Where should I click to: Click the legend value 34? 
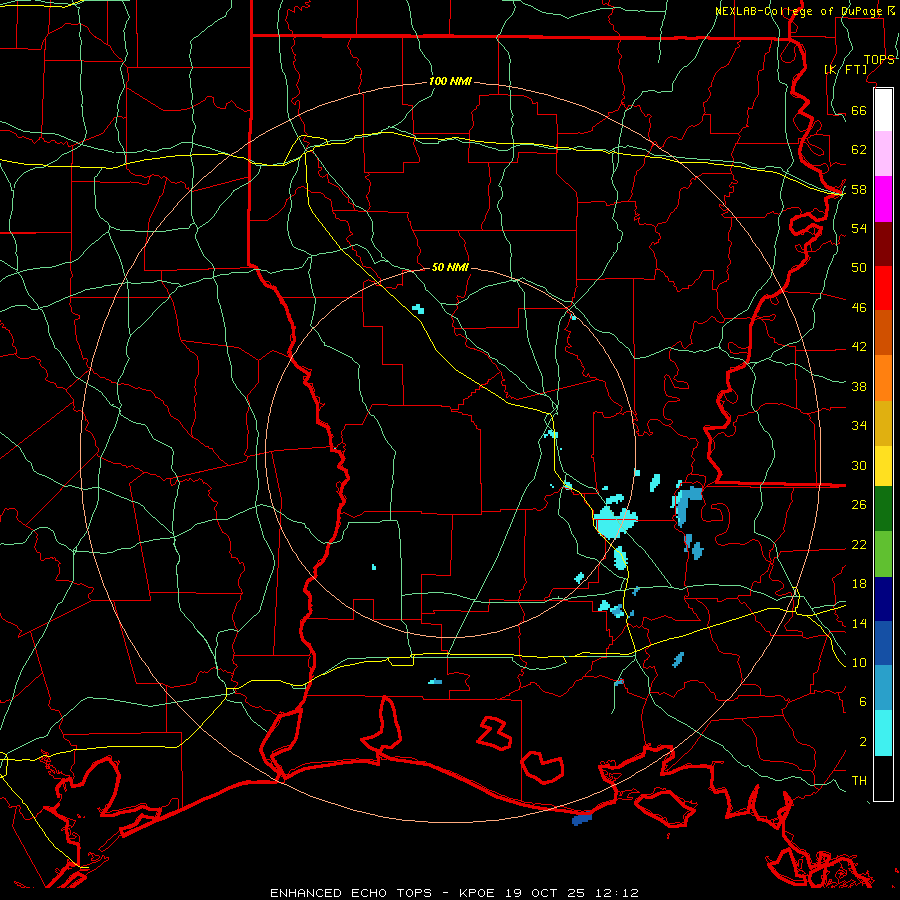(859, 426)
